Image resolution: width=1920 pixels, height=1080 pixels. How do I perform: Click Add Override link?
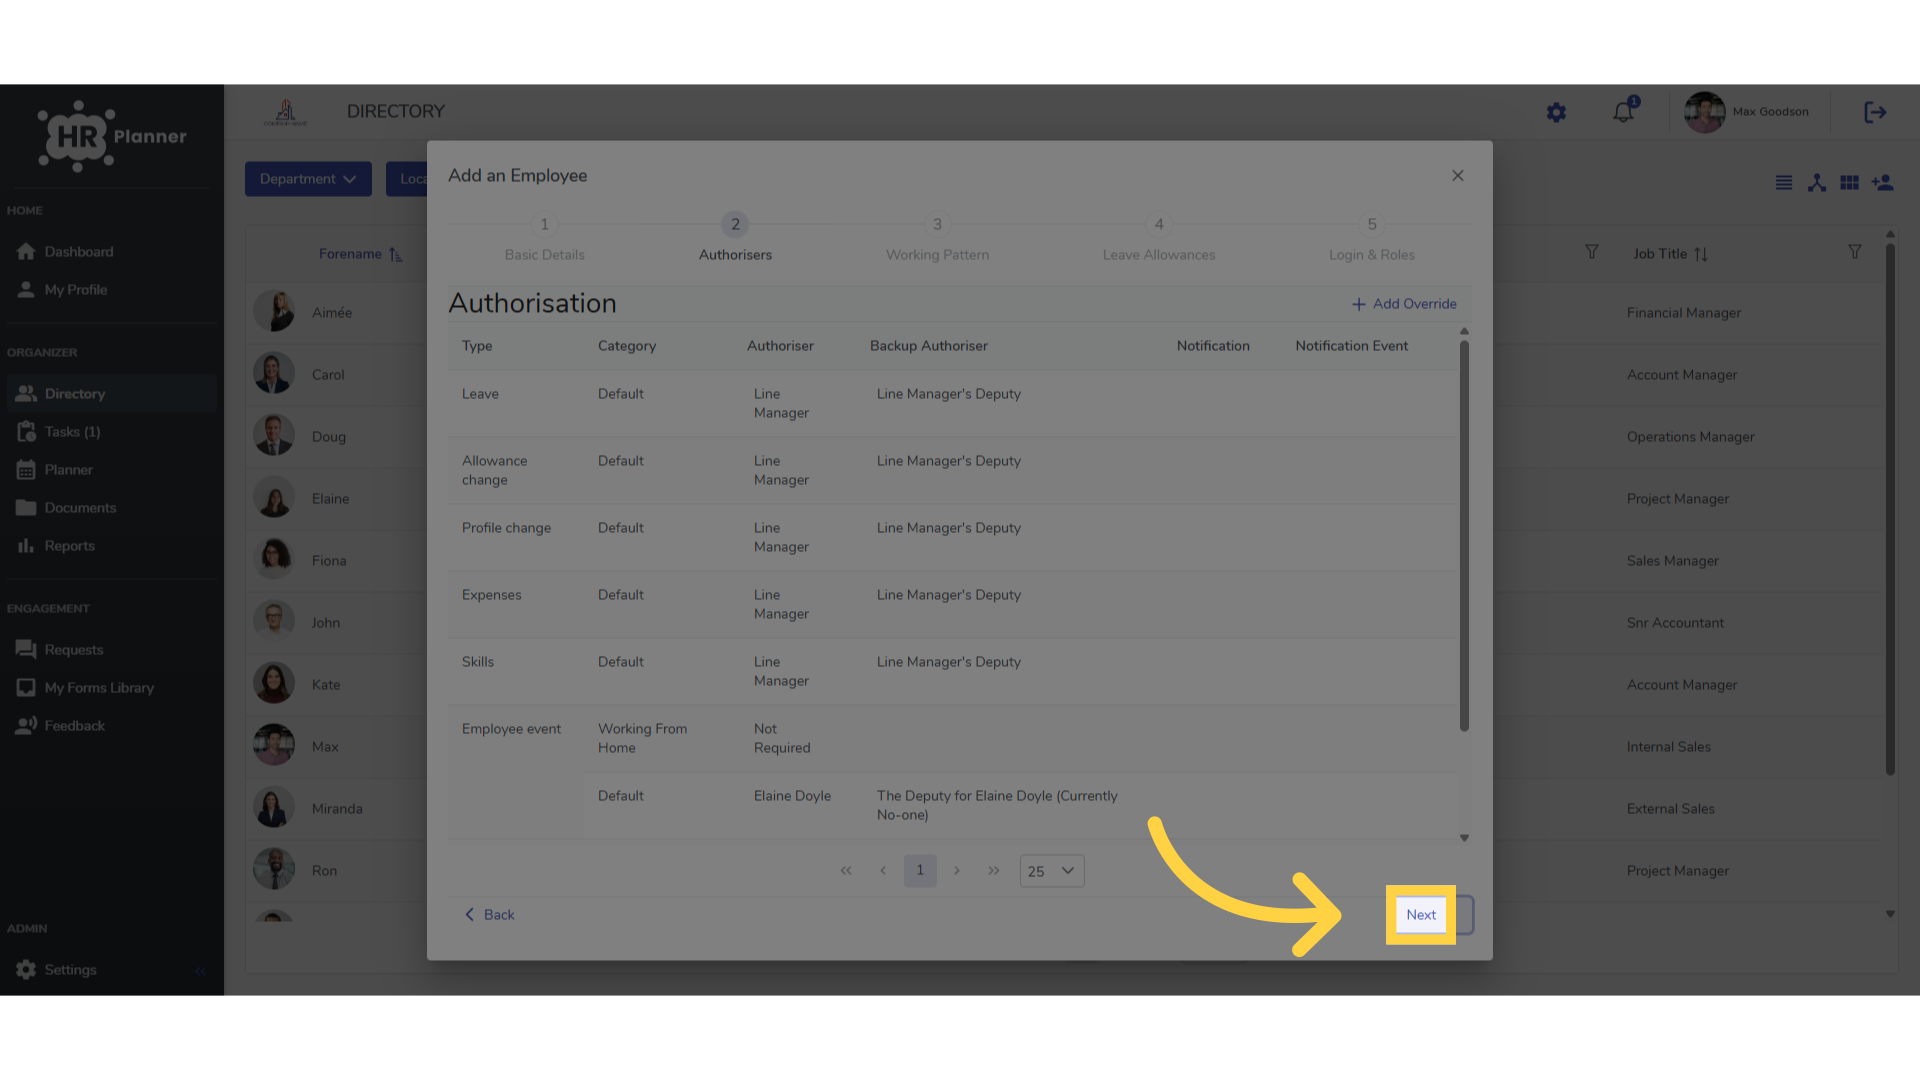pos(1404,304)
